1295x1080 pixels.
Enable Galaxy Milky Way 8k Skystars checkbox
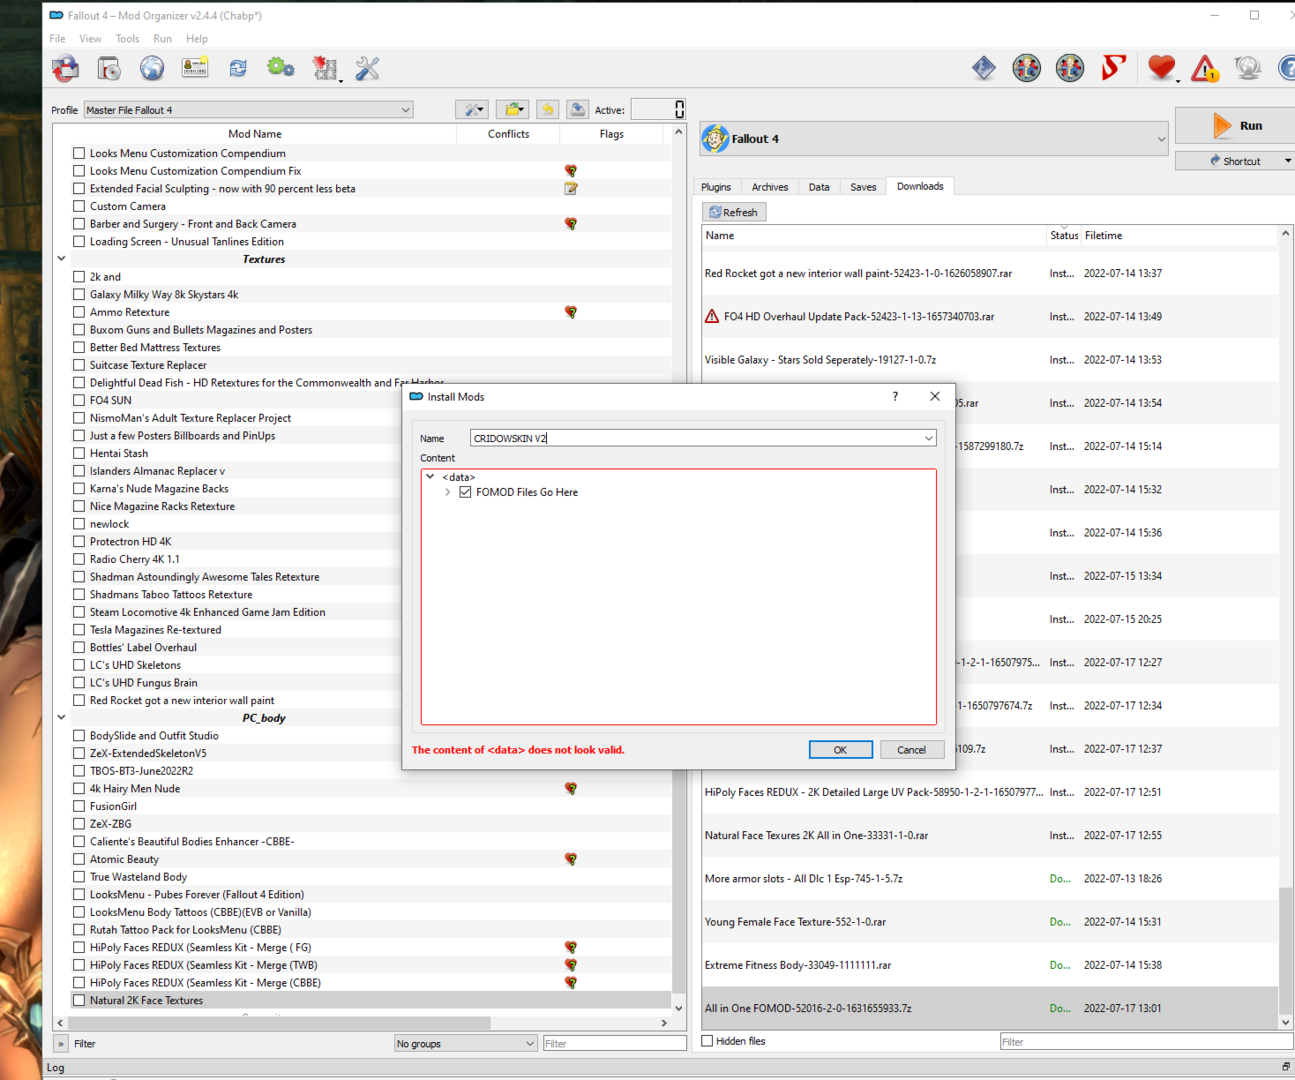79,294
